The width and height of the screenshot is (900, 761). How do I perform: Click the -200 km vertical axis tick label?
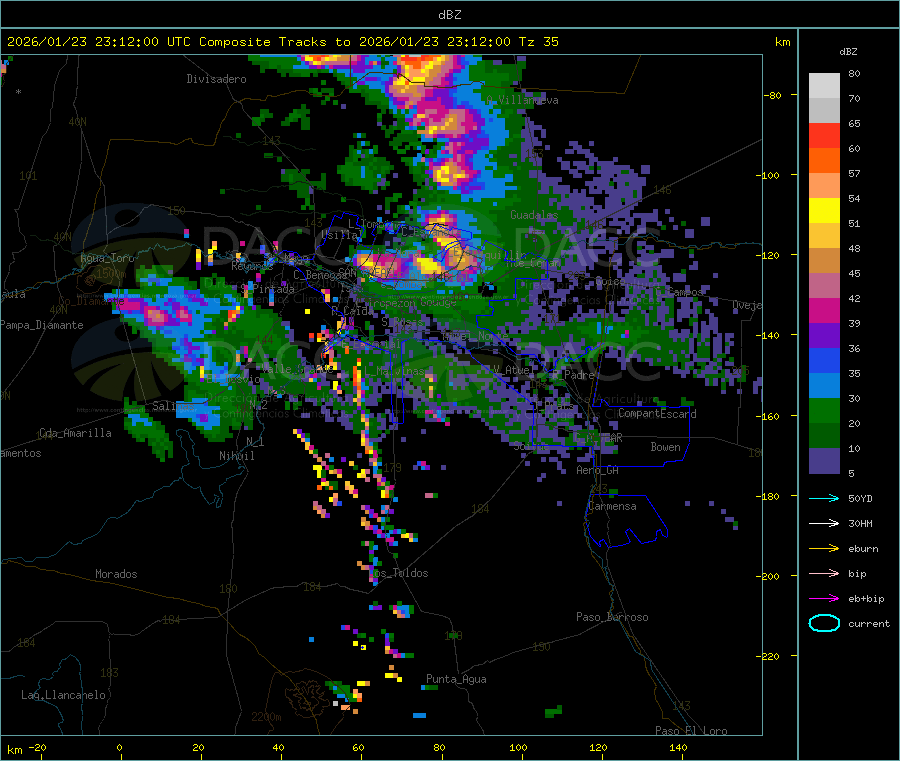coord(767,577)
